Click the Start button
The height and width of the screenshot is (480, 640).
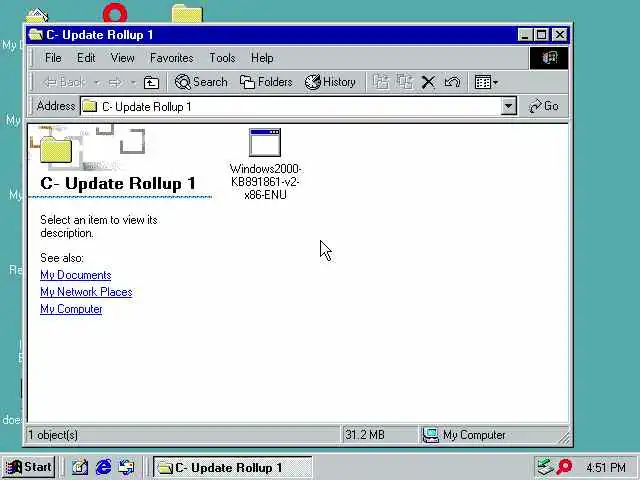pos(28,467)
